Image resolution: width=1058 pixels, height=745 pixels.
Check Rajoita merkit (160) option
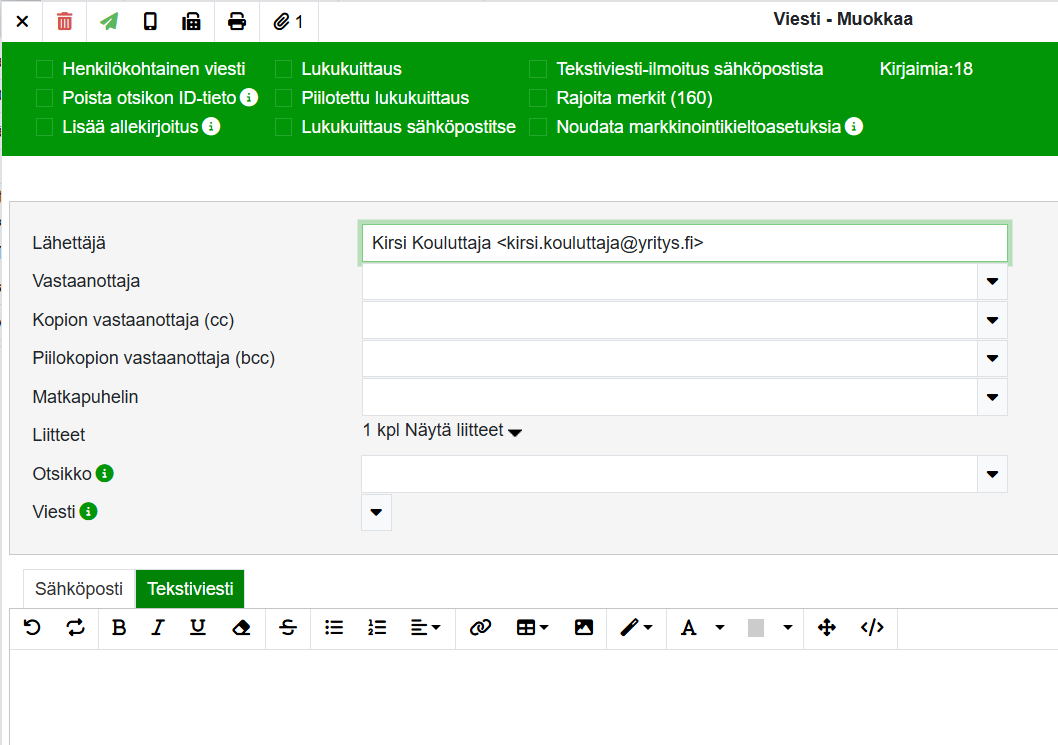coord(539,98)
